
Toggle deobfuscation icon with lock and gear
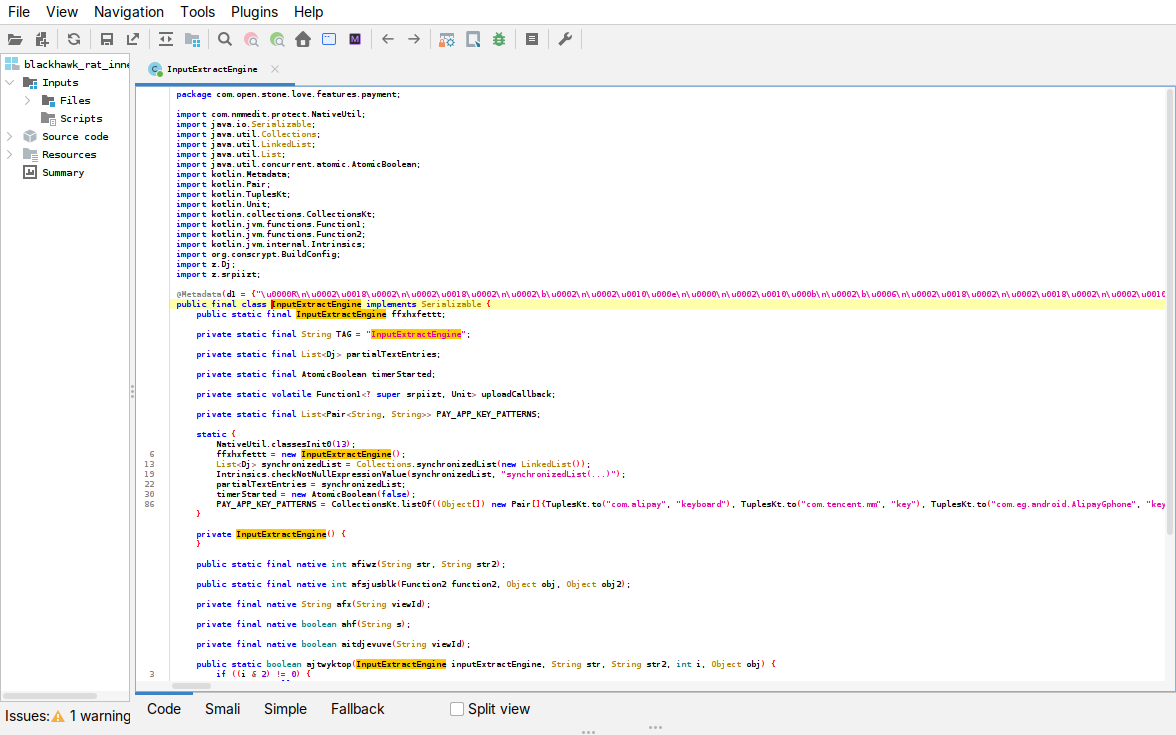pyautogui.click(x=447, y=40)
